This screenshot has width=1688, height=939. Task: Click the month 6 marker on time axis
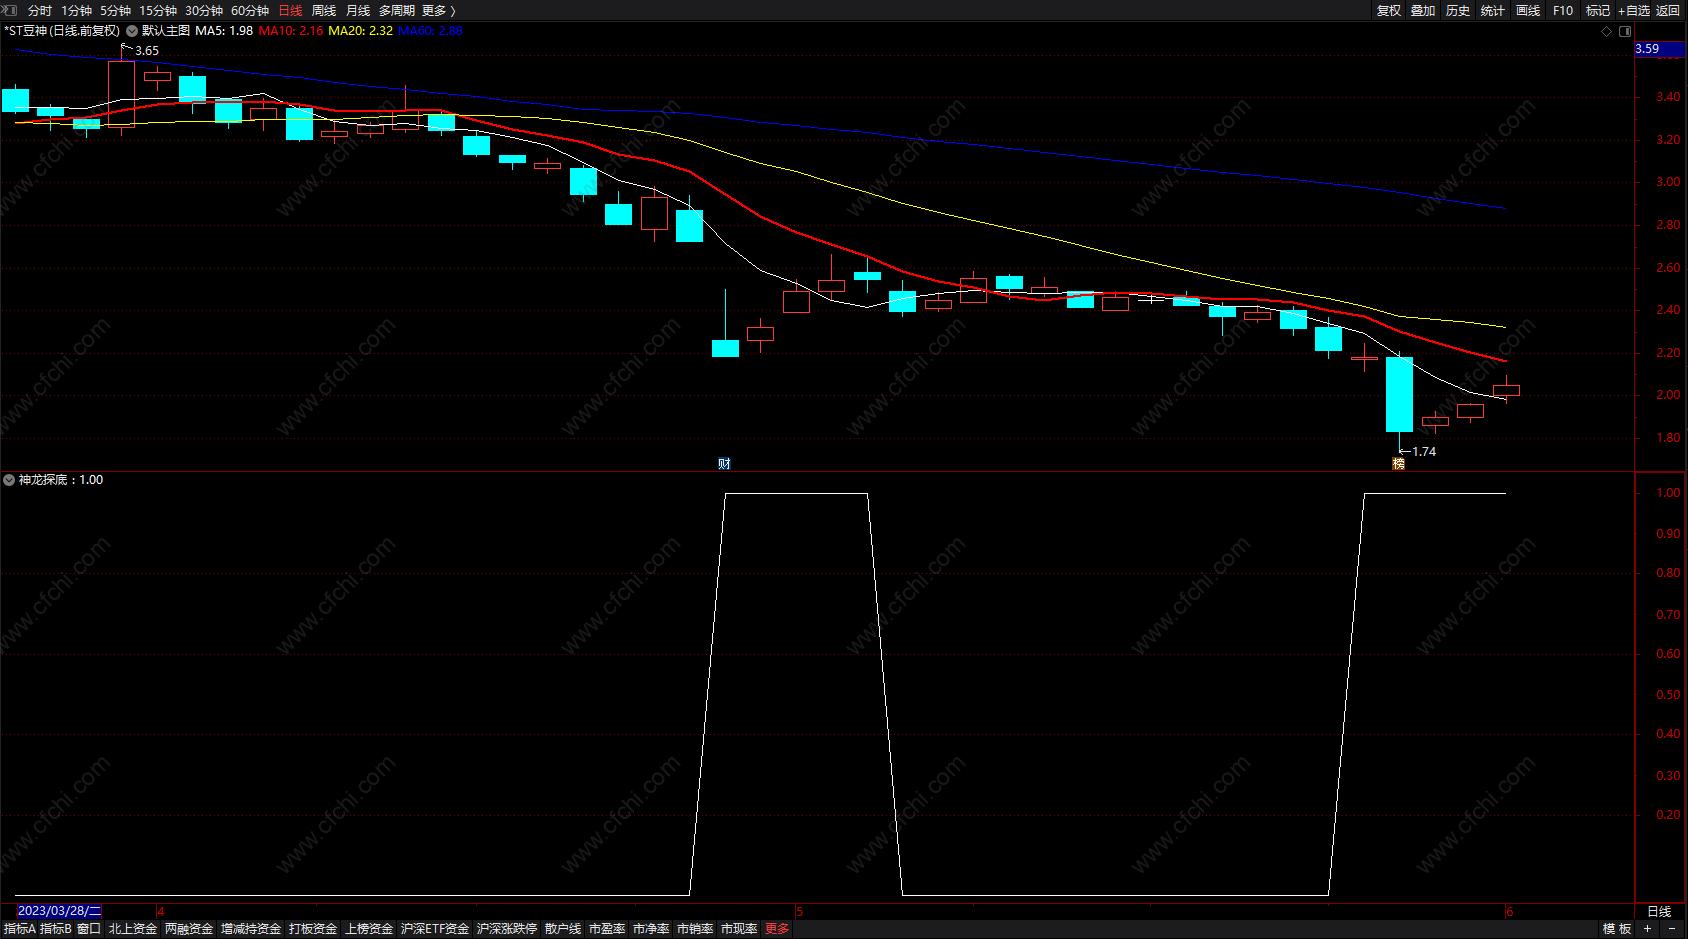1510,912
